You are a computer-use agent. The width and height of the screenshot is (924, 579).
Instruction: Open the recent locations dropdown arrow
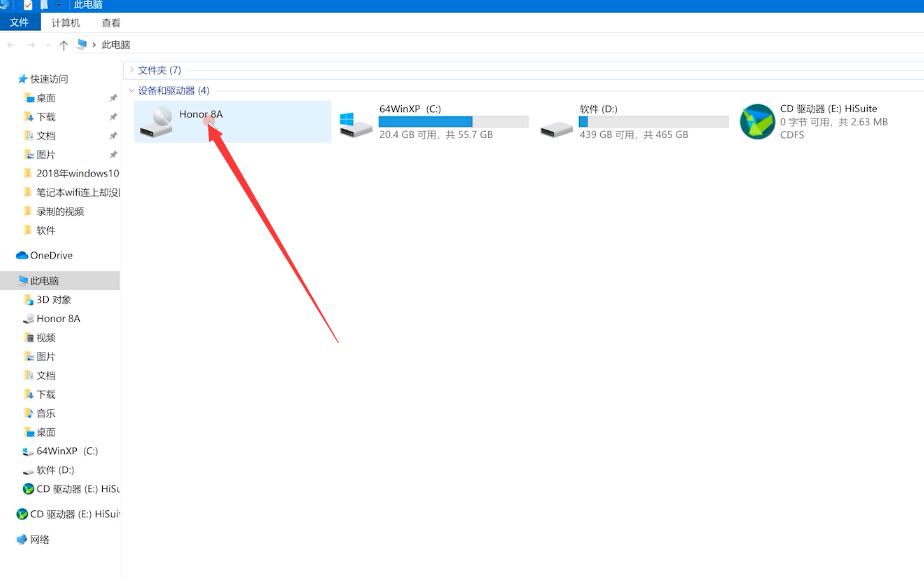coord(48,45)
